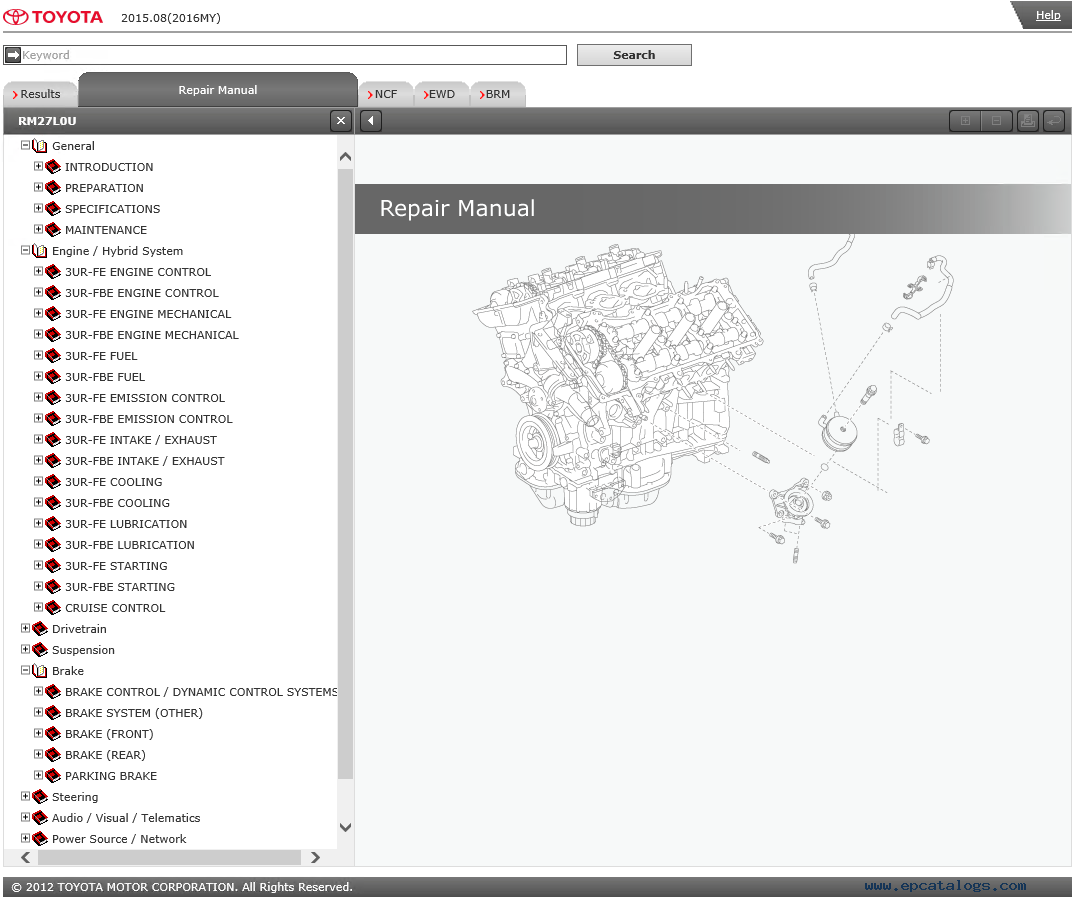Open the BRM tab
Image resolution: width=1077 pixels, height=902 pixels.
(497, 94)
